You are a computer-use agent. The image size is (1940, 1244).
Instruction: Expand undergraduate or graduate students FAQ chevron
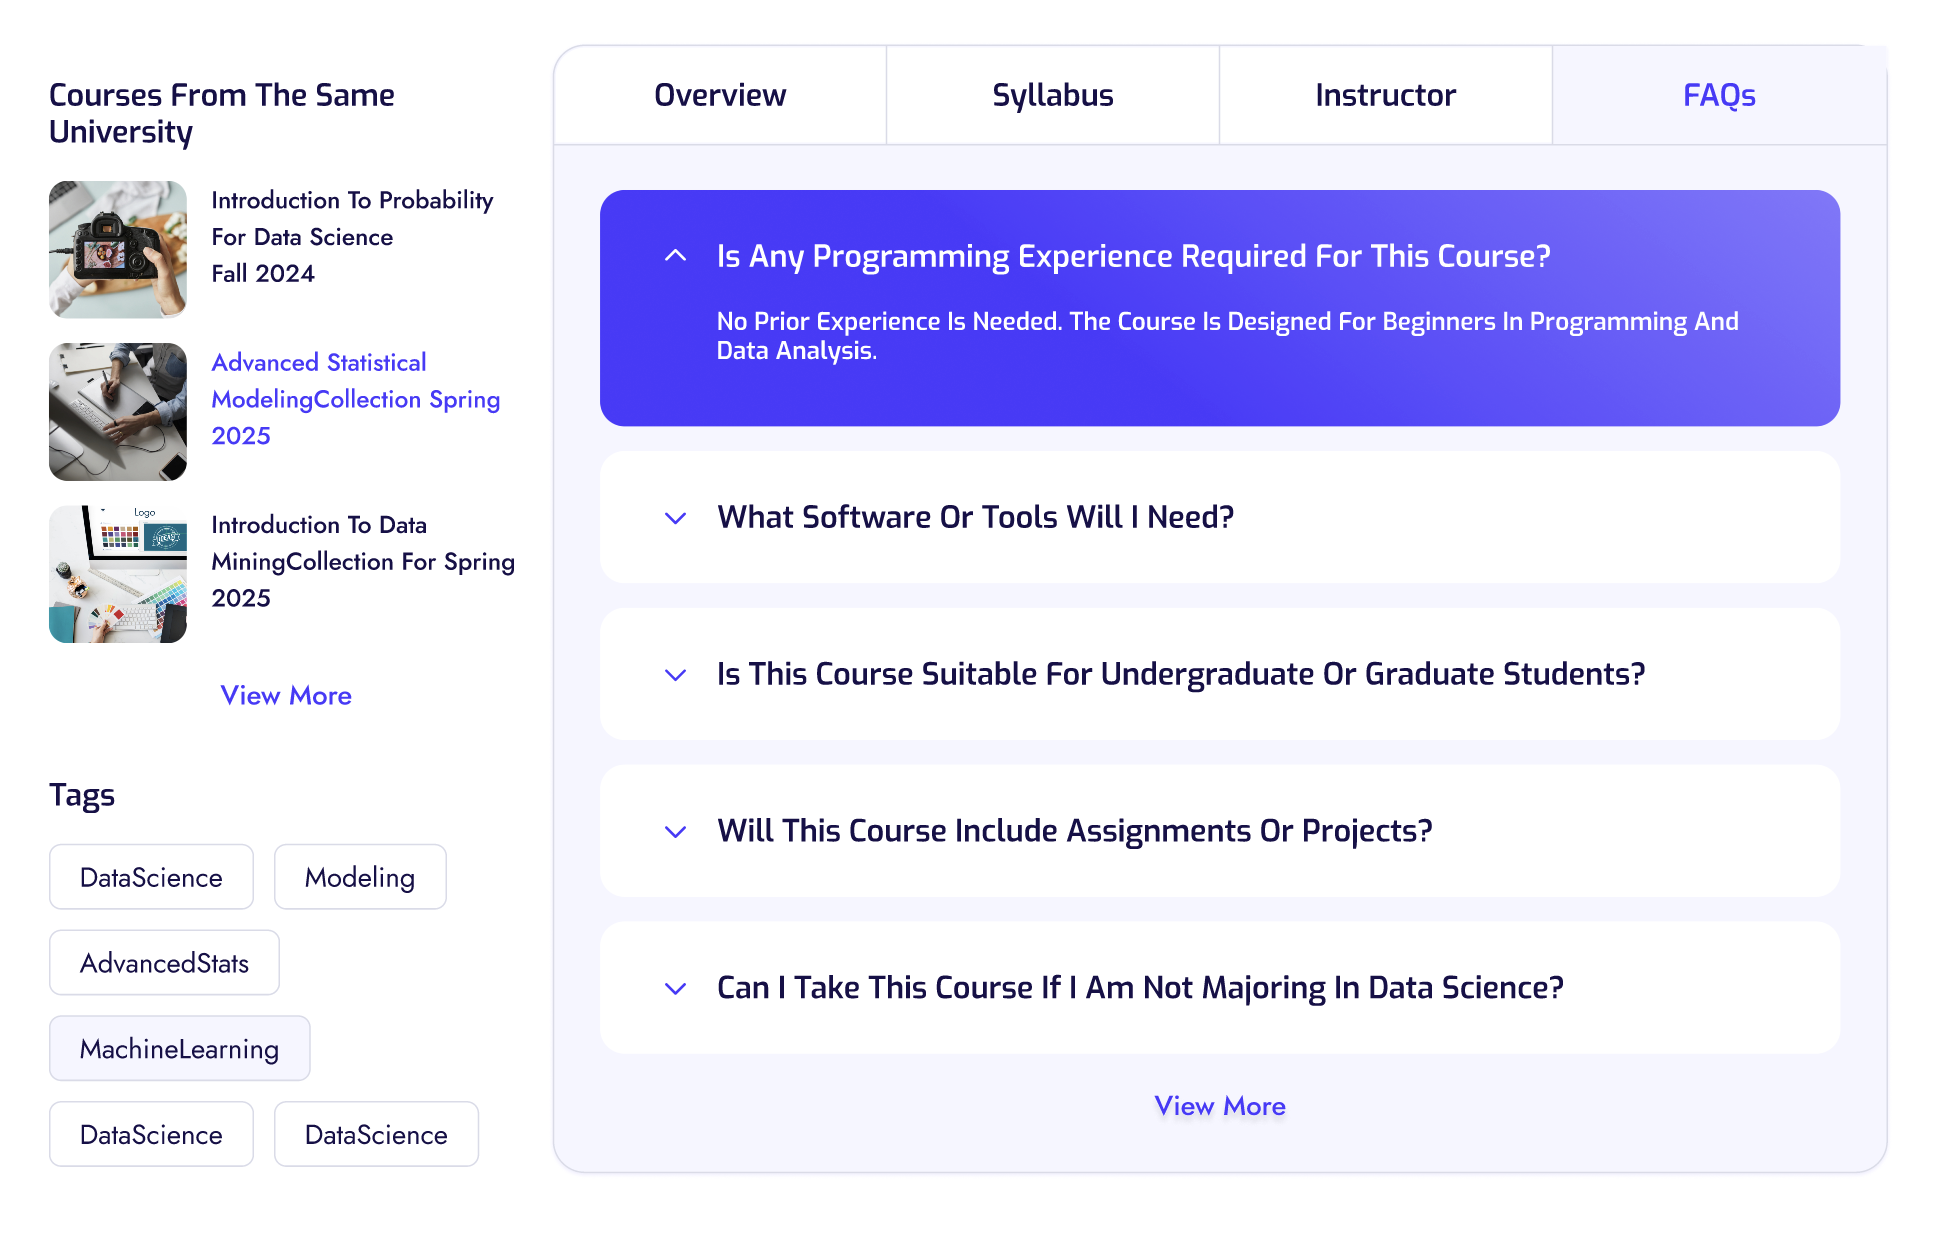click(x=676, y=675)
